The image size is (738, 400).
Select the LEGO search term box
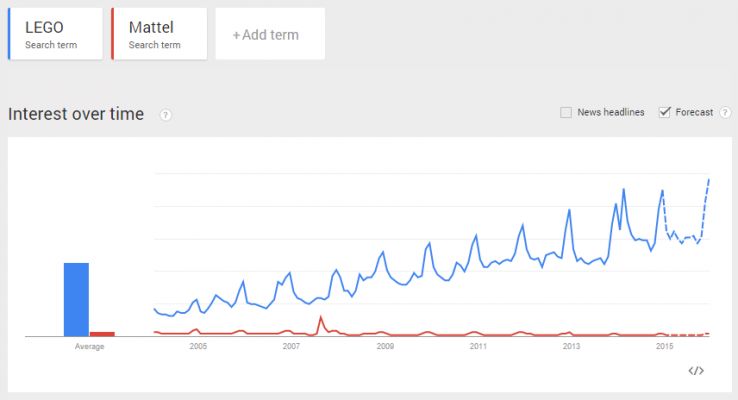coord(56,34)
